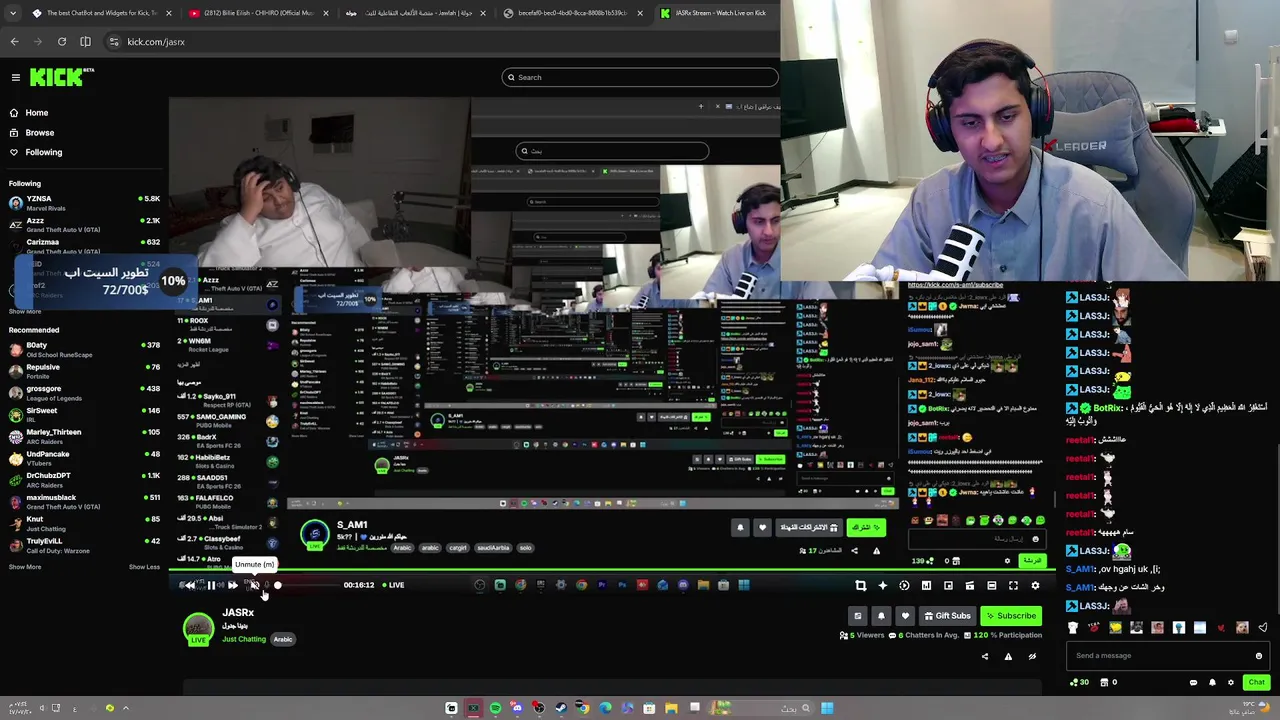Viewport: 1280px width, 720px height.
Task: Send message with the green Chat button
Action: tap(1256, 682)
